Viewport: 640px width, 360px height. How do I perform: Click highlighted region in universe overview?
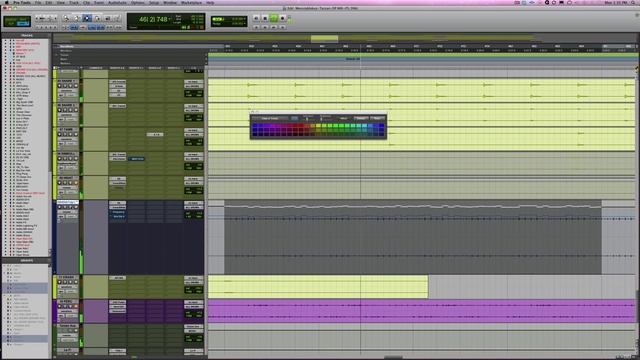pos(324,39)
